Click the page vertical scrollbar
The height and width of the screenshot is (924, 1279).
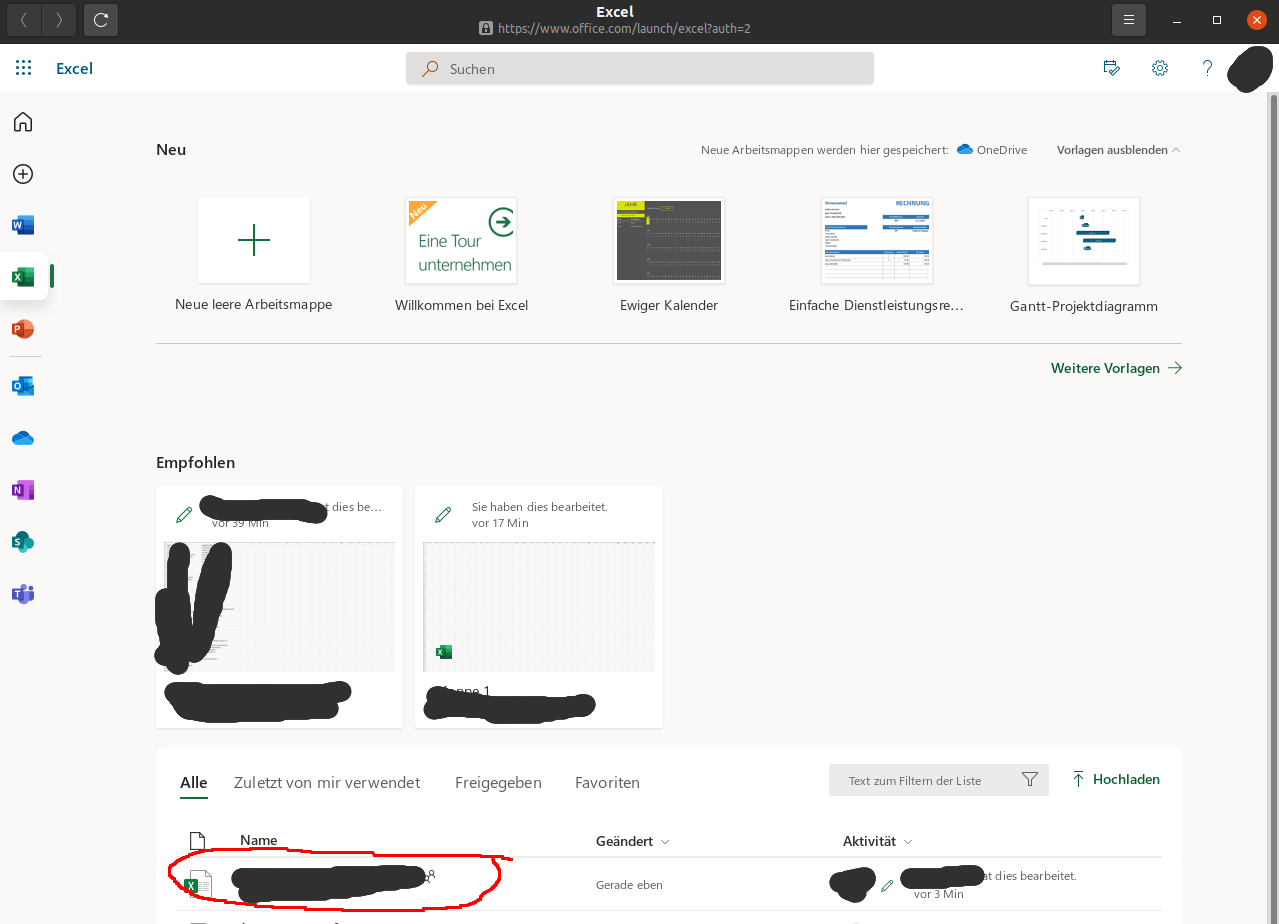1273,508
